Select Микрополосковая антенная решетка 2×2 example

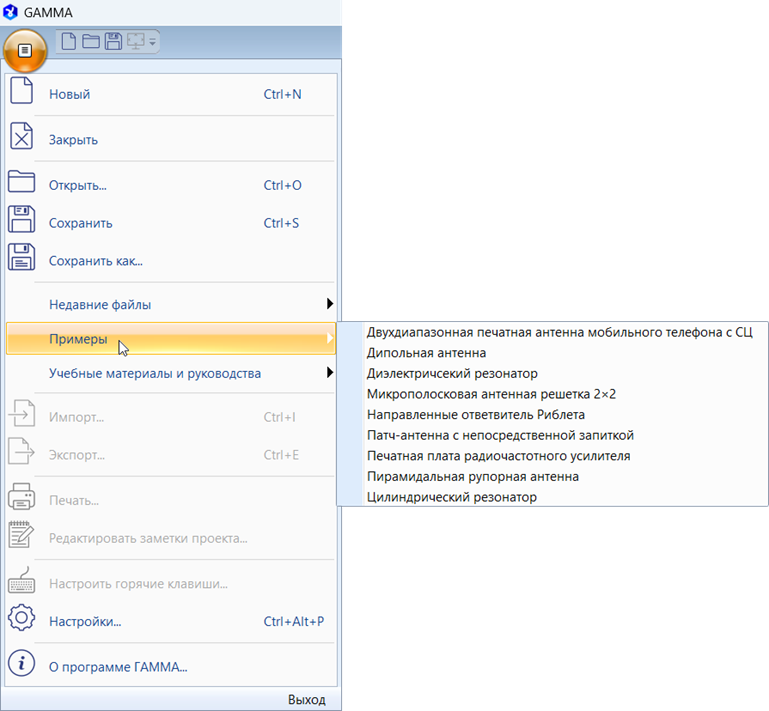coord(491,394)
